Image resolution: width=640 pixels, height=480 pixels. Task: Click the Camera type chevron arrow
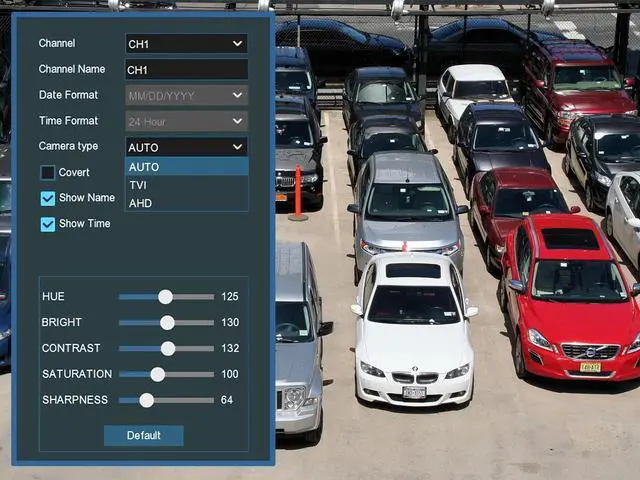click(x=237, y=147)
